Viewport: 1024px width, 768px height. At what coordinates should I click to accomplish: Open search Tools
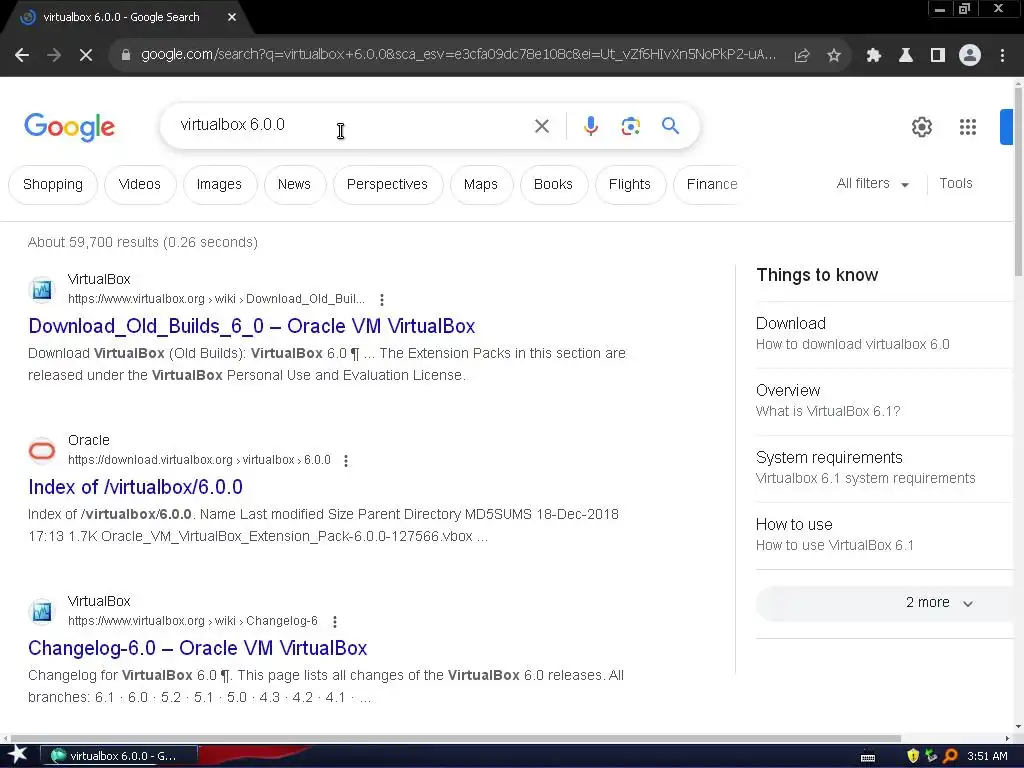(x=956, y=184)
